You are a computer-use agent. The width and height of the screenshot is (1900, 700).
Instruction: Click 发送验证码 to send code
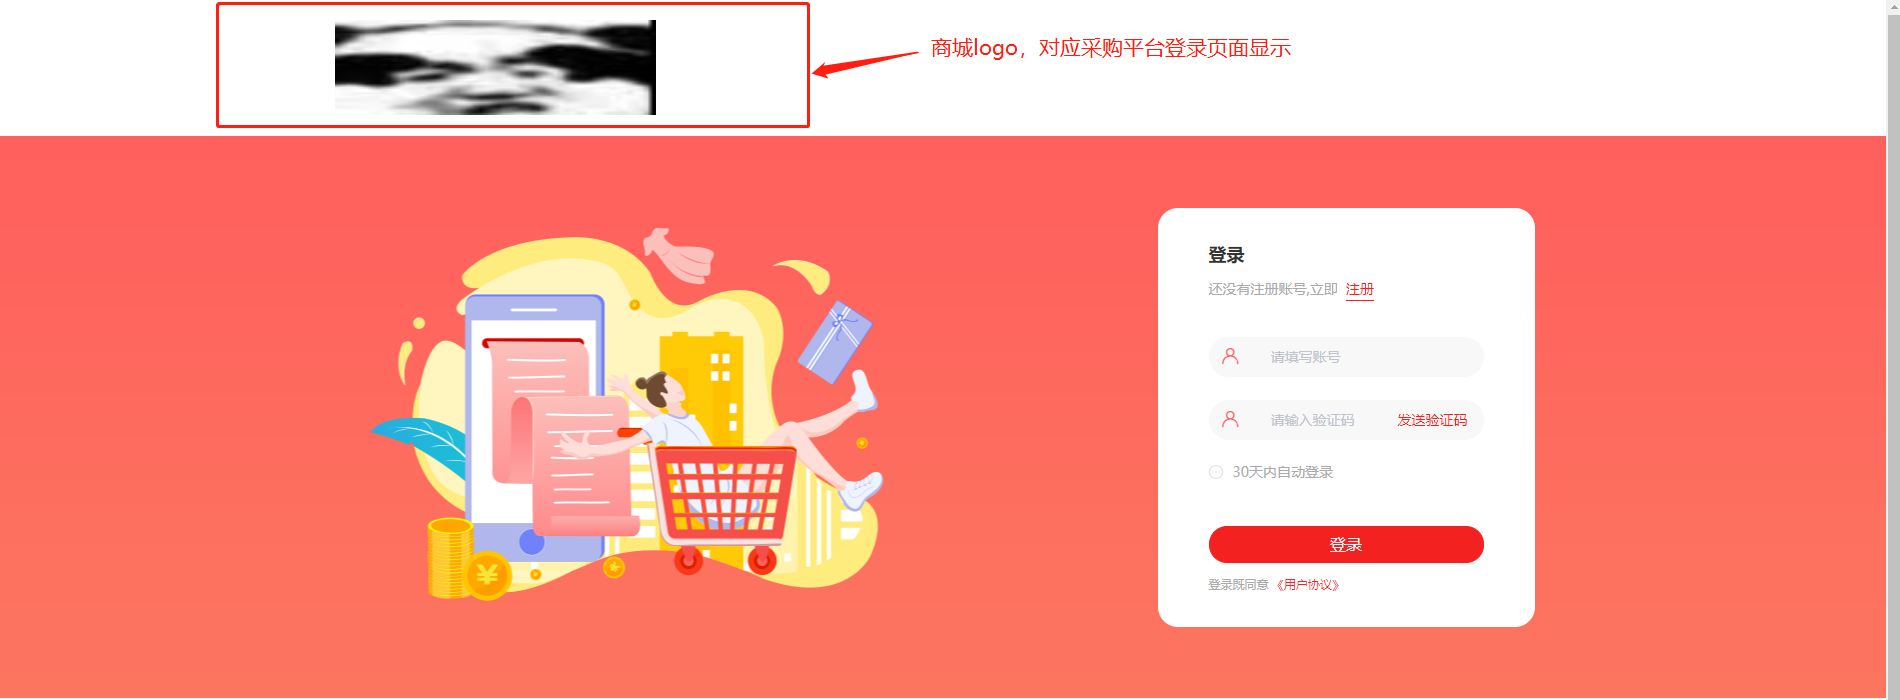point(1432,420)
